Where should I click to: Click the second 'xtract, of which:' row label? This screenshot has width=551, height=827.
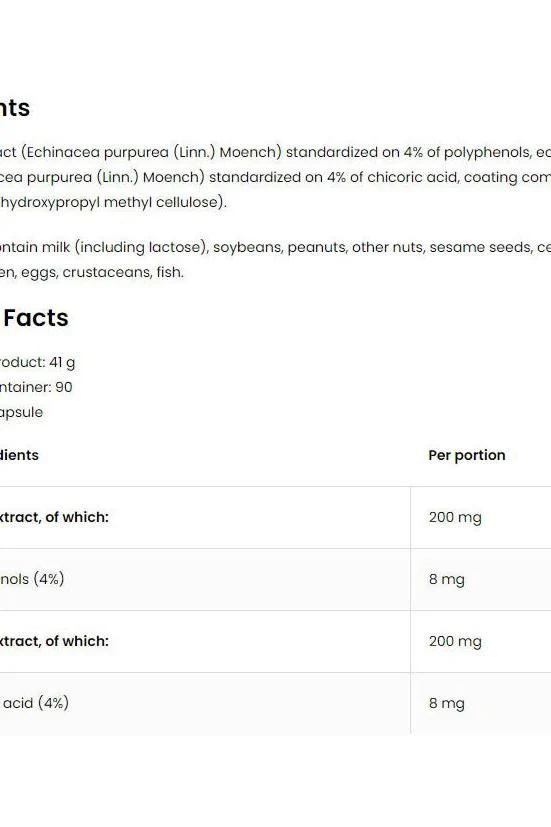54,641
